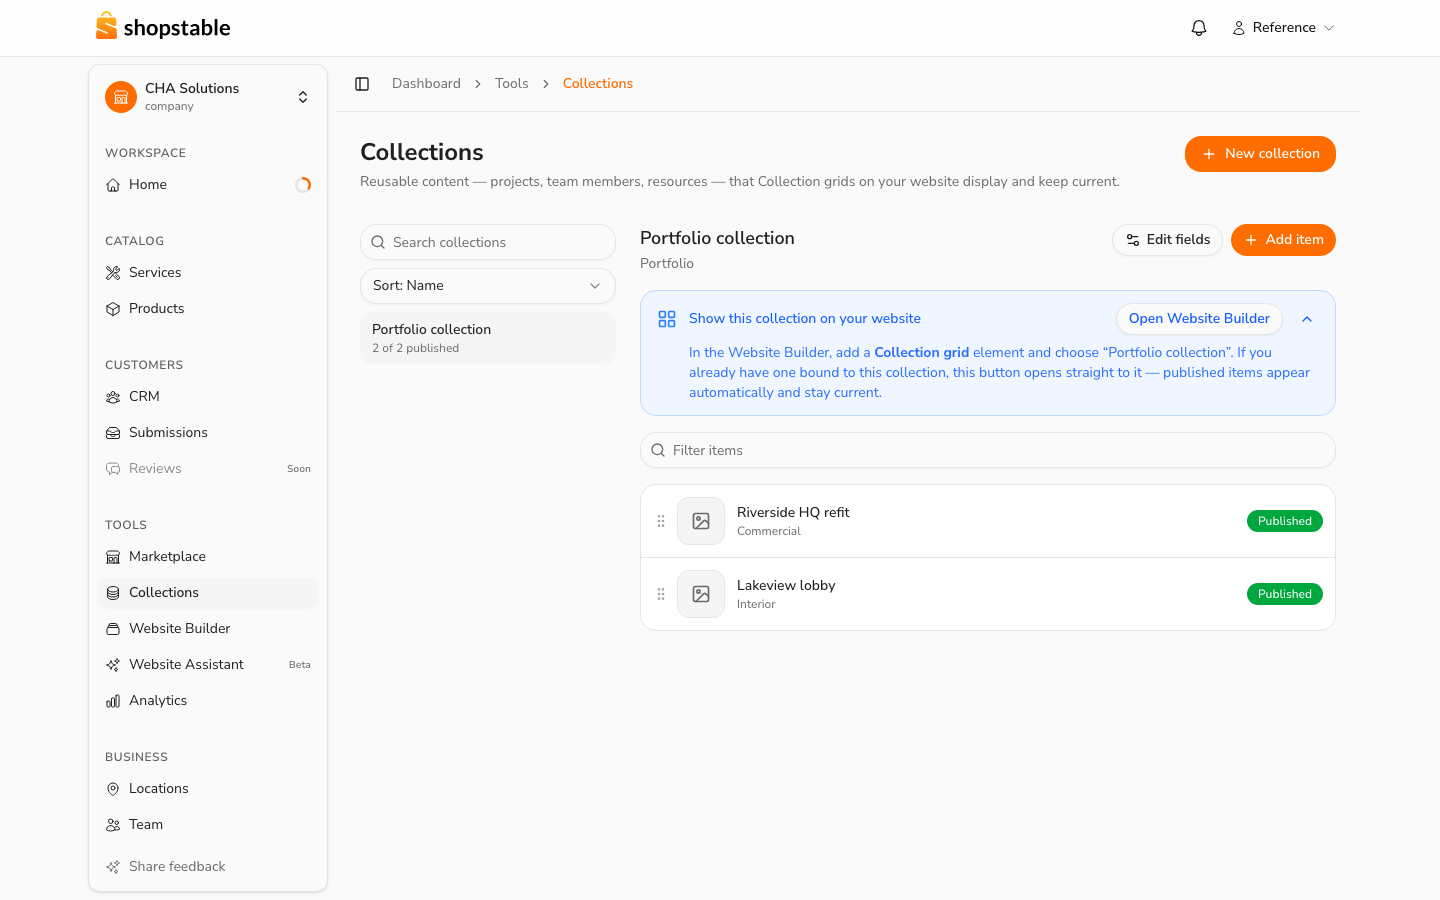Click Open Website Builder button
Viewport: 1440px width, 900px height.
coord(1199,319)
